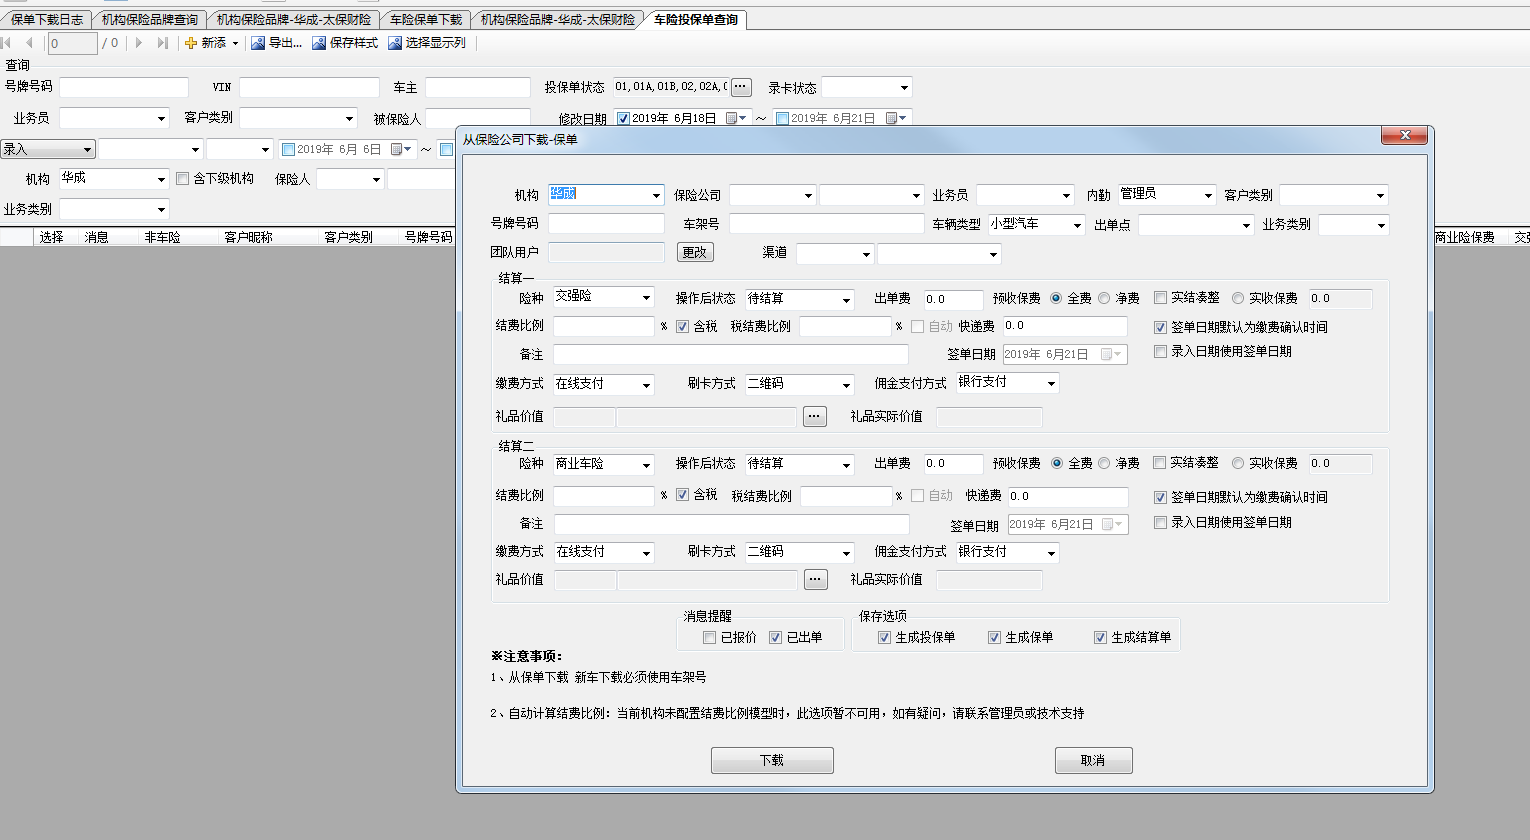The height and width of the screenshot is (840, 1530).
Task: Click ellipsis button beside 投保单状态 field
Action: (x=740, y=87)
